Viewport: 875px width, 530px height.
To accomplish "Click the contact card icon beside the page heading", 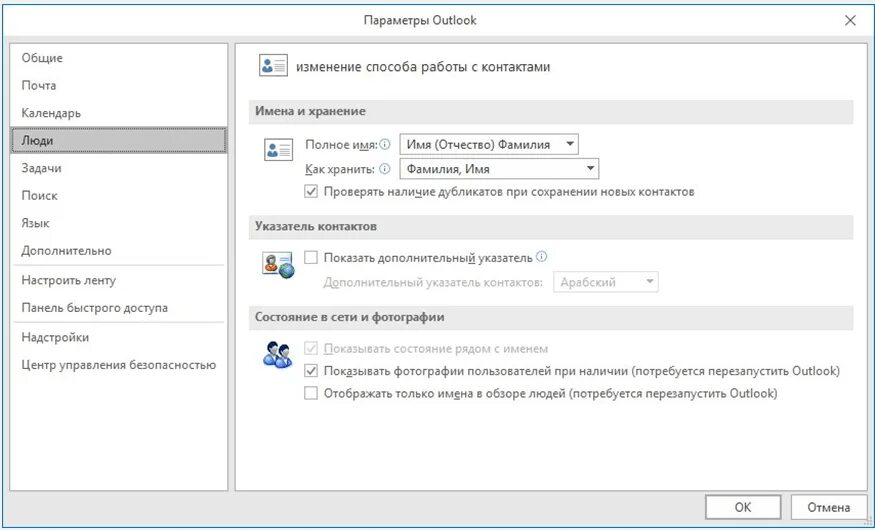I will (x=273, y=66).
